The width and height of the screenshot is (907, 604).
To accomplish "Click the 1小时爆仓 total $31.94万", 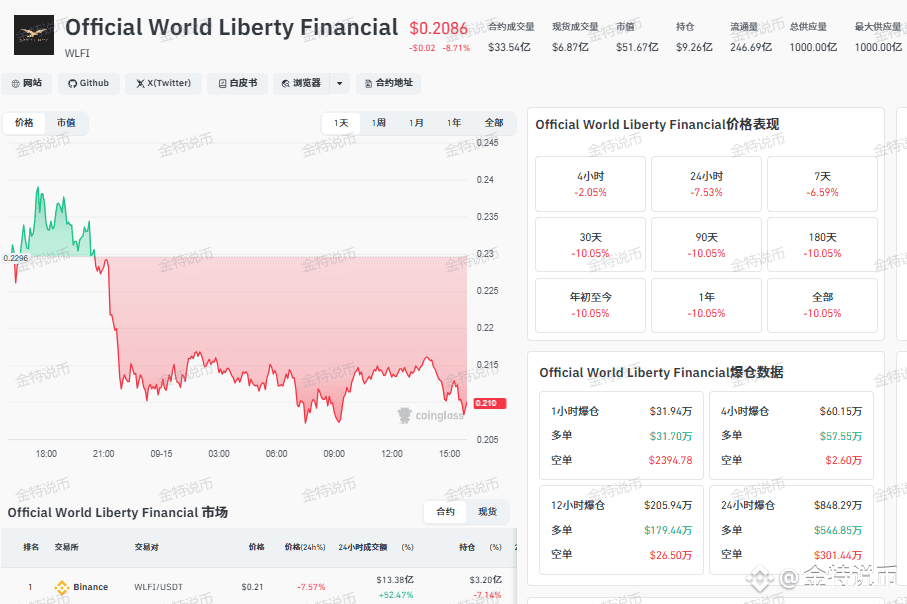I will (670, 411).
